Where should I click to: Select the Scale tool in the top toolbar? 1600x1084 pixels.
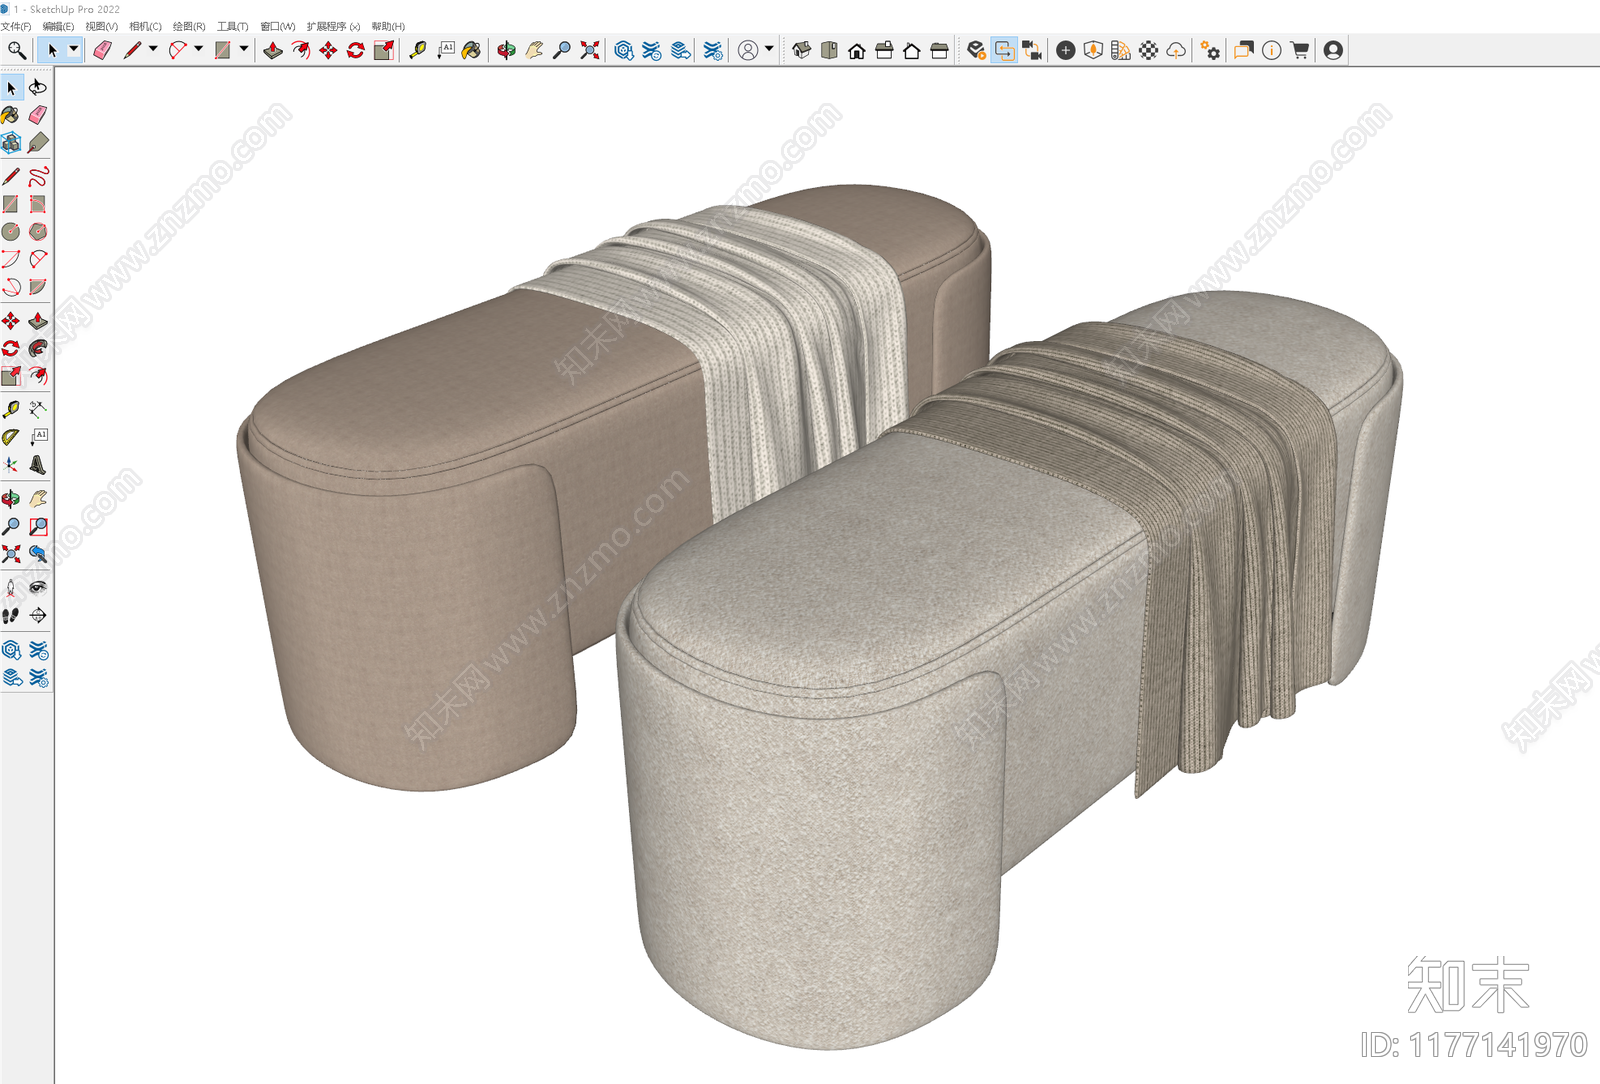pos(383,50)
